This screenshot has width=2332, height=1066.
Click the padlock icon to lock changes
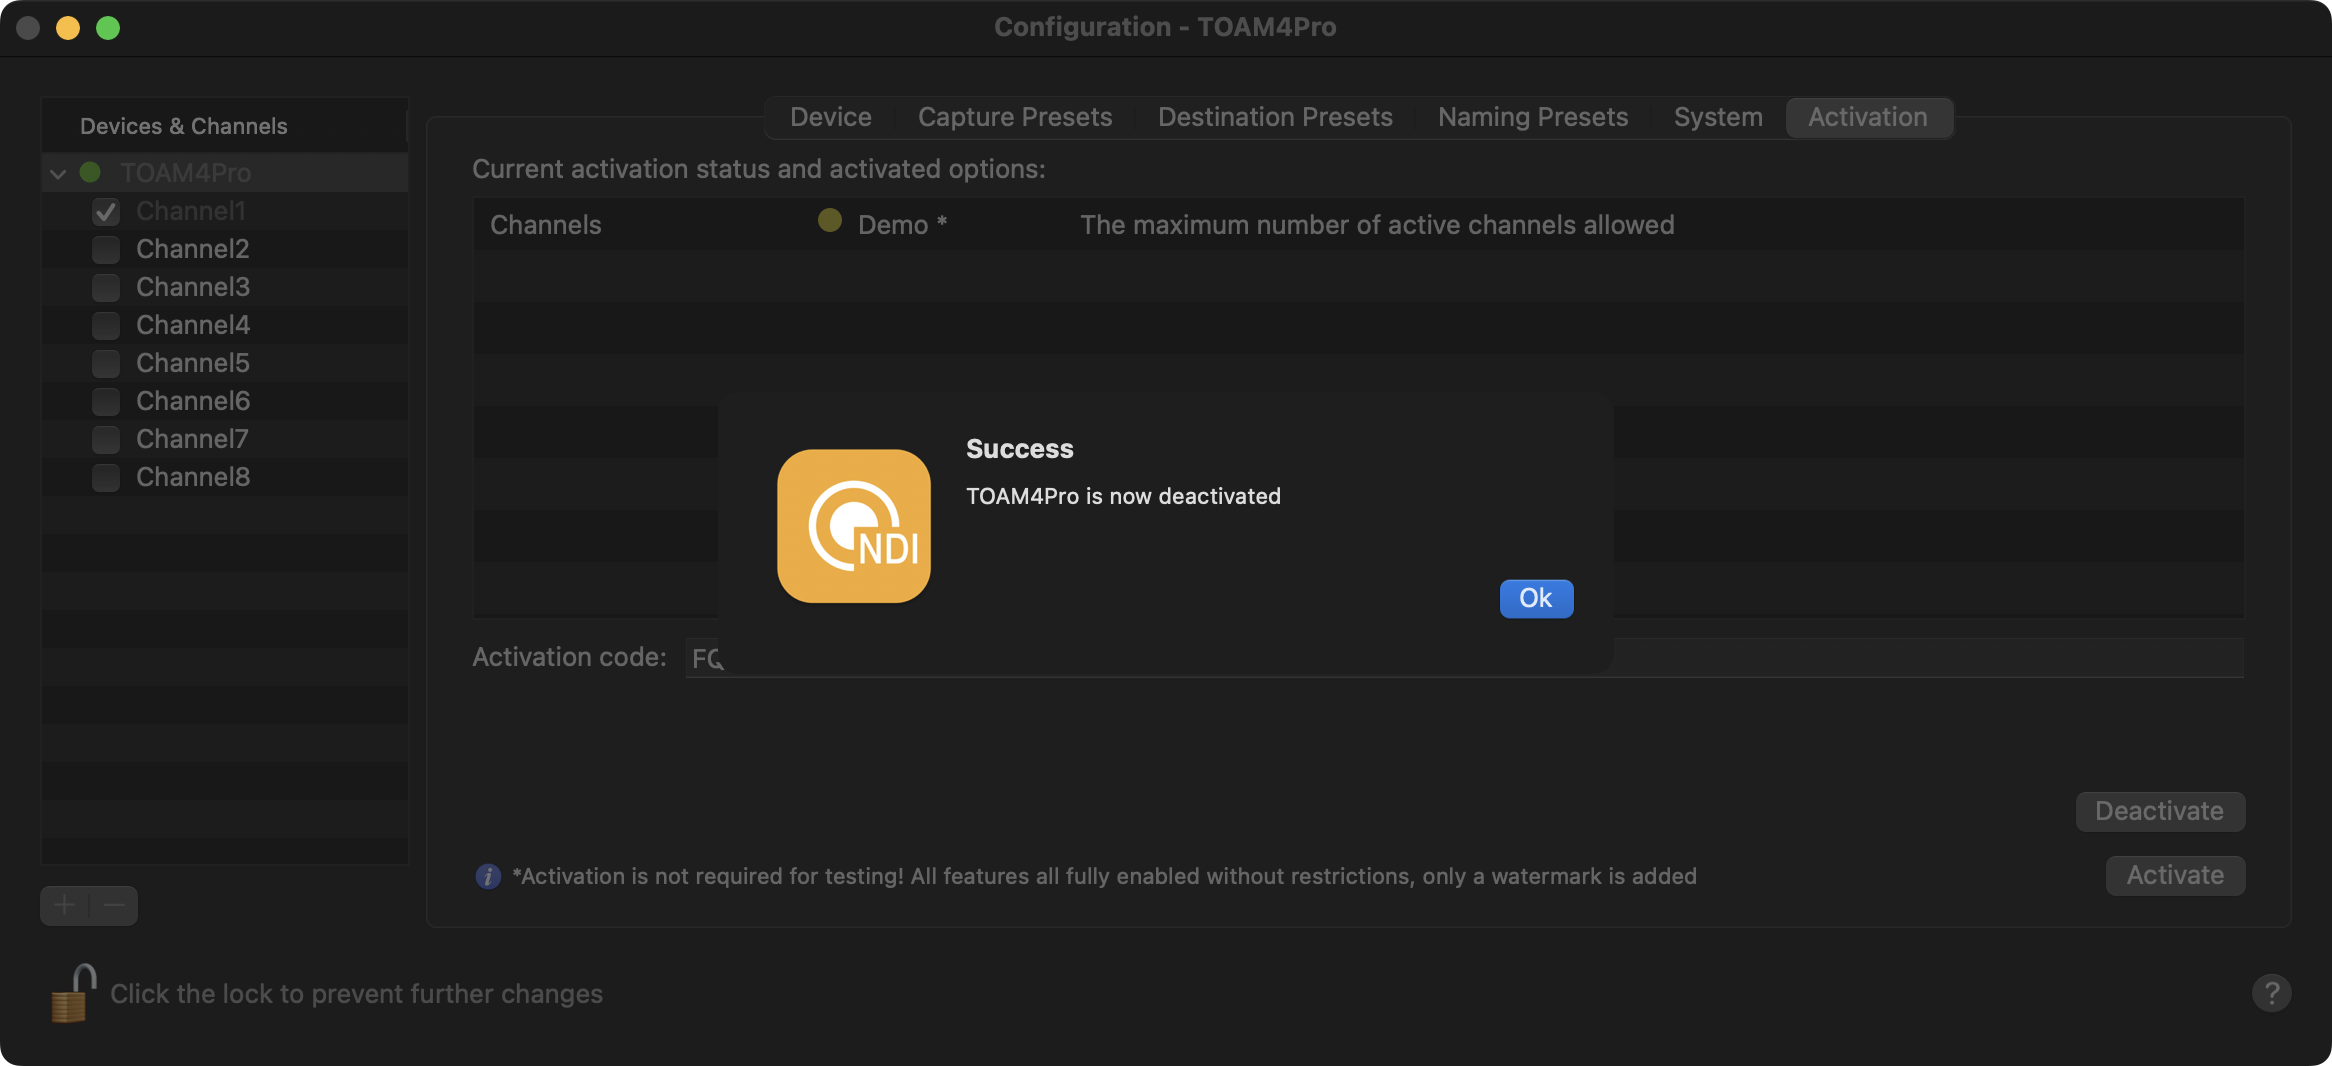coord(73,993)
